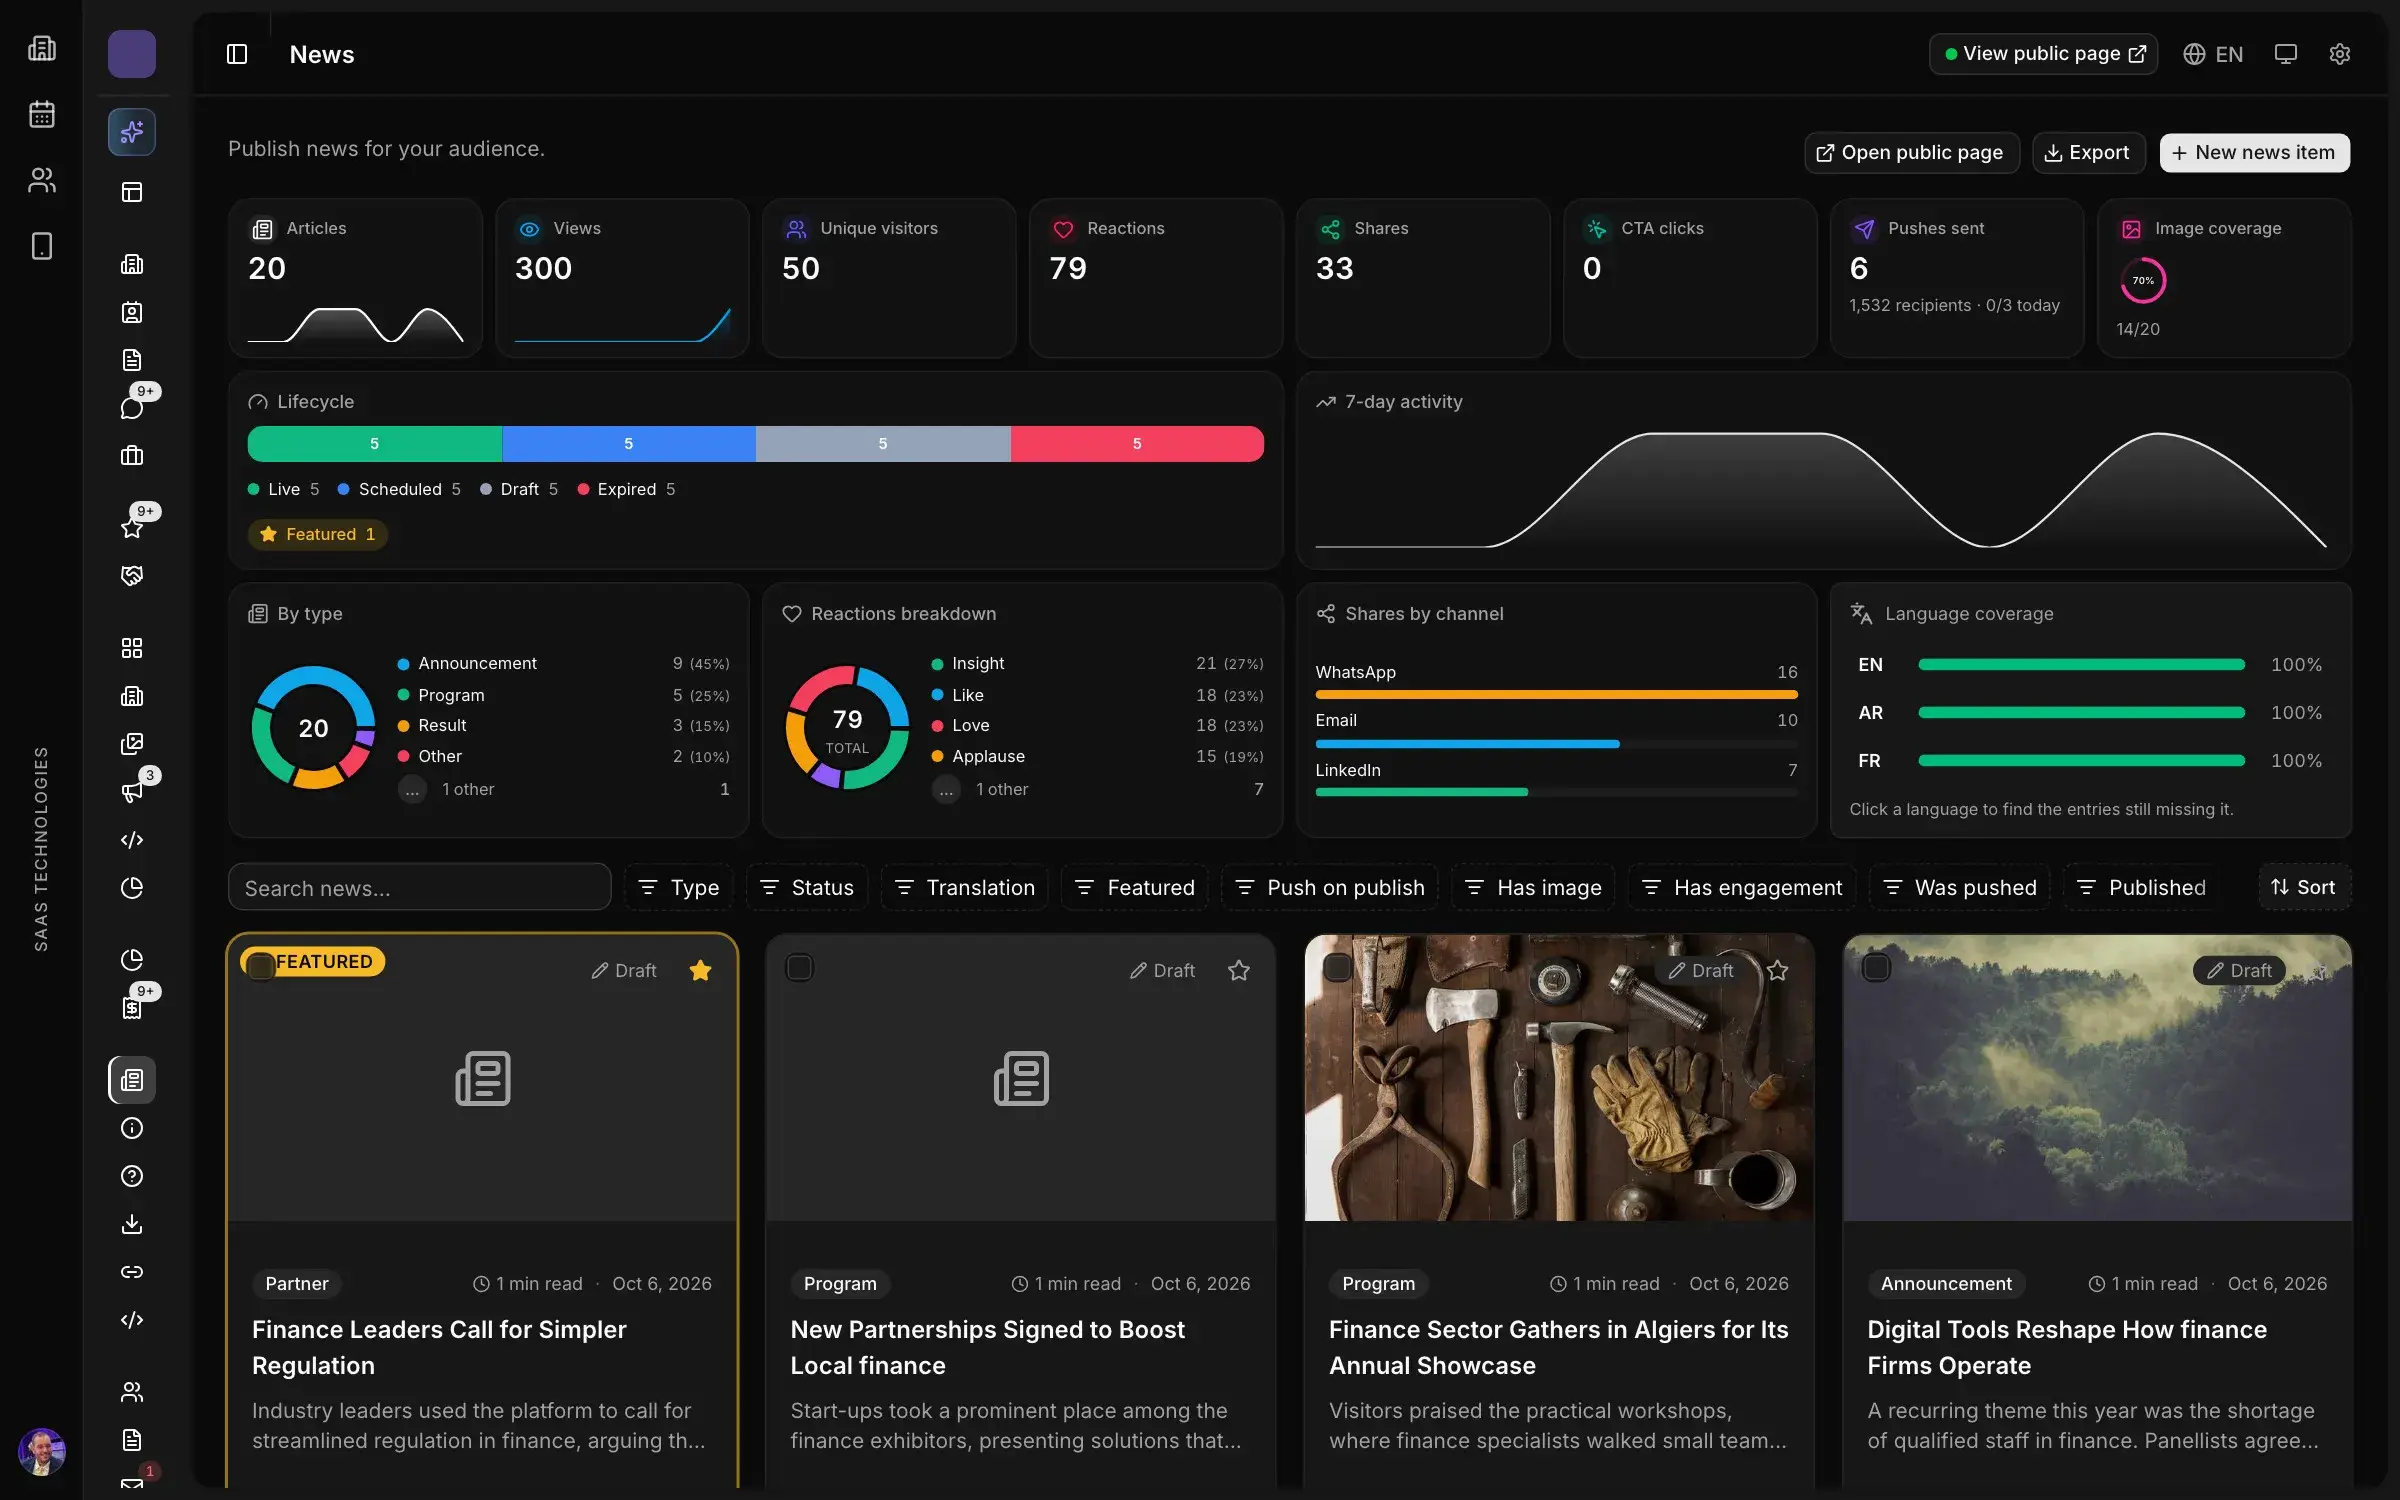
Task: Open the user avatar in the bottom-left corner
Action: (x=42, y=1451)
